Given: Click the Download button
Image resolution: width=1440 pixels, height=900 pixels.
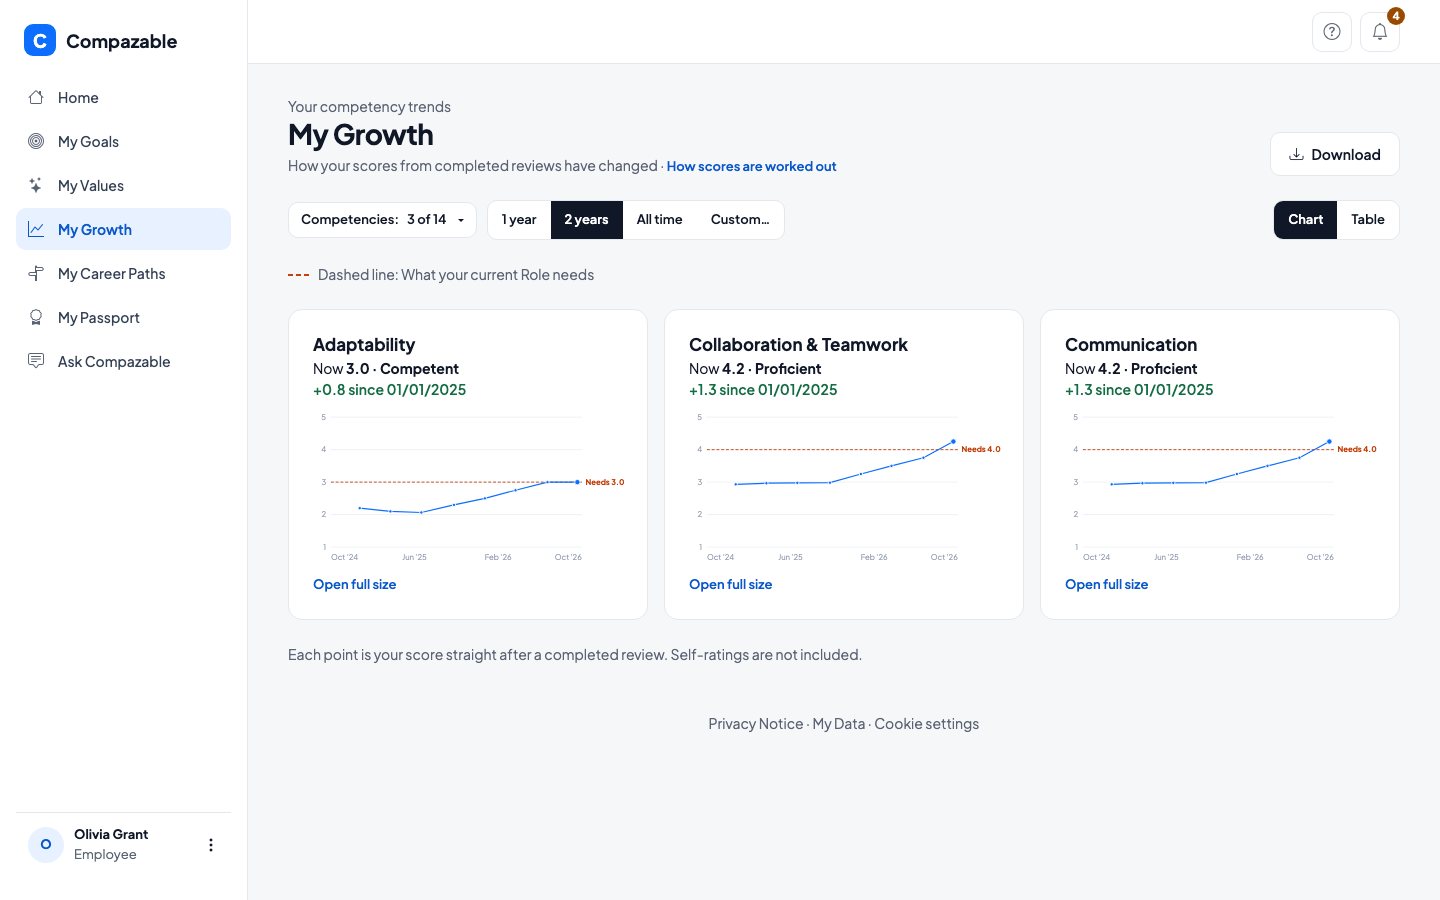Looking at the screenshot, I should (1334, 154).
